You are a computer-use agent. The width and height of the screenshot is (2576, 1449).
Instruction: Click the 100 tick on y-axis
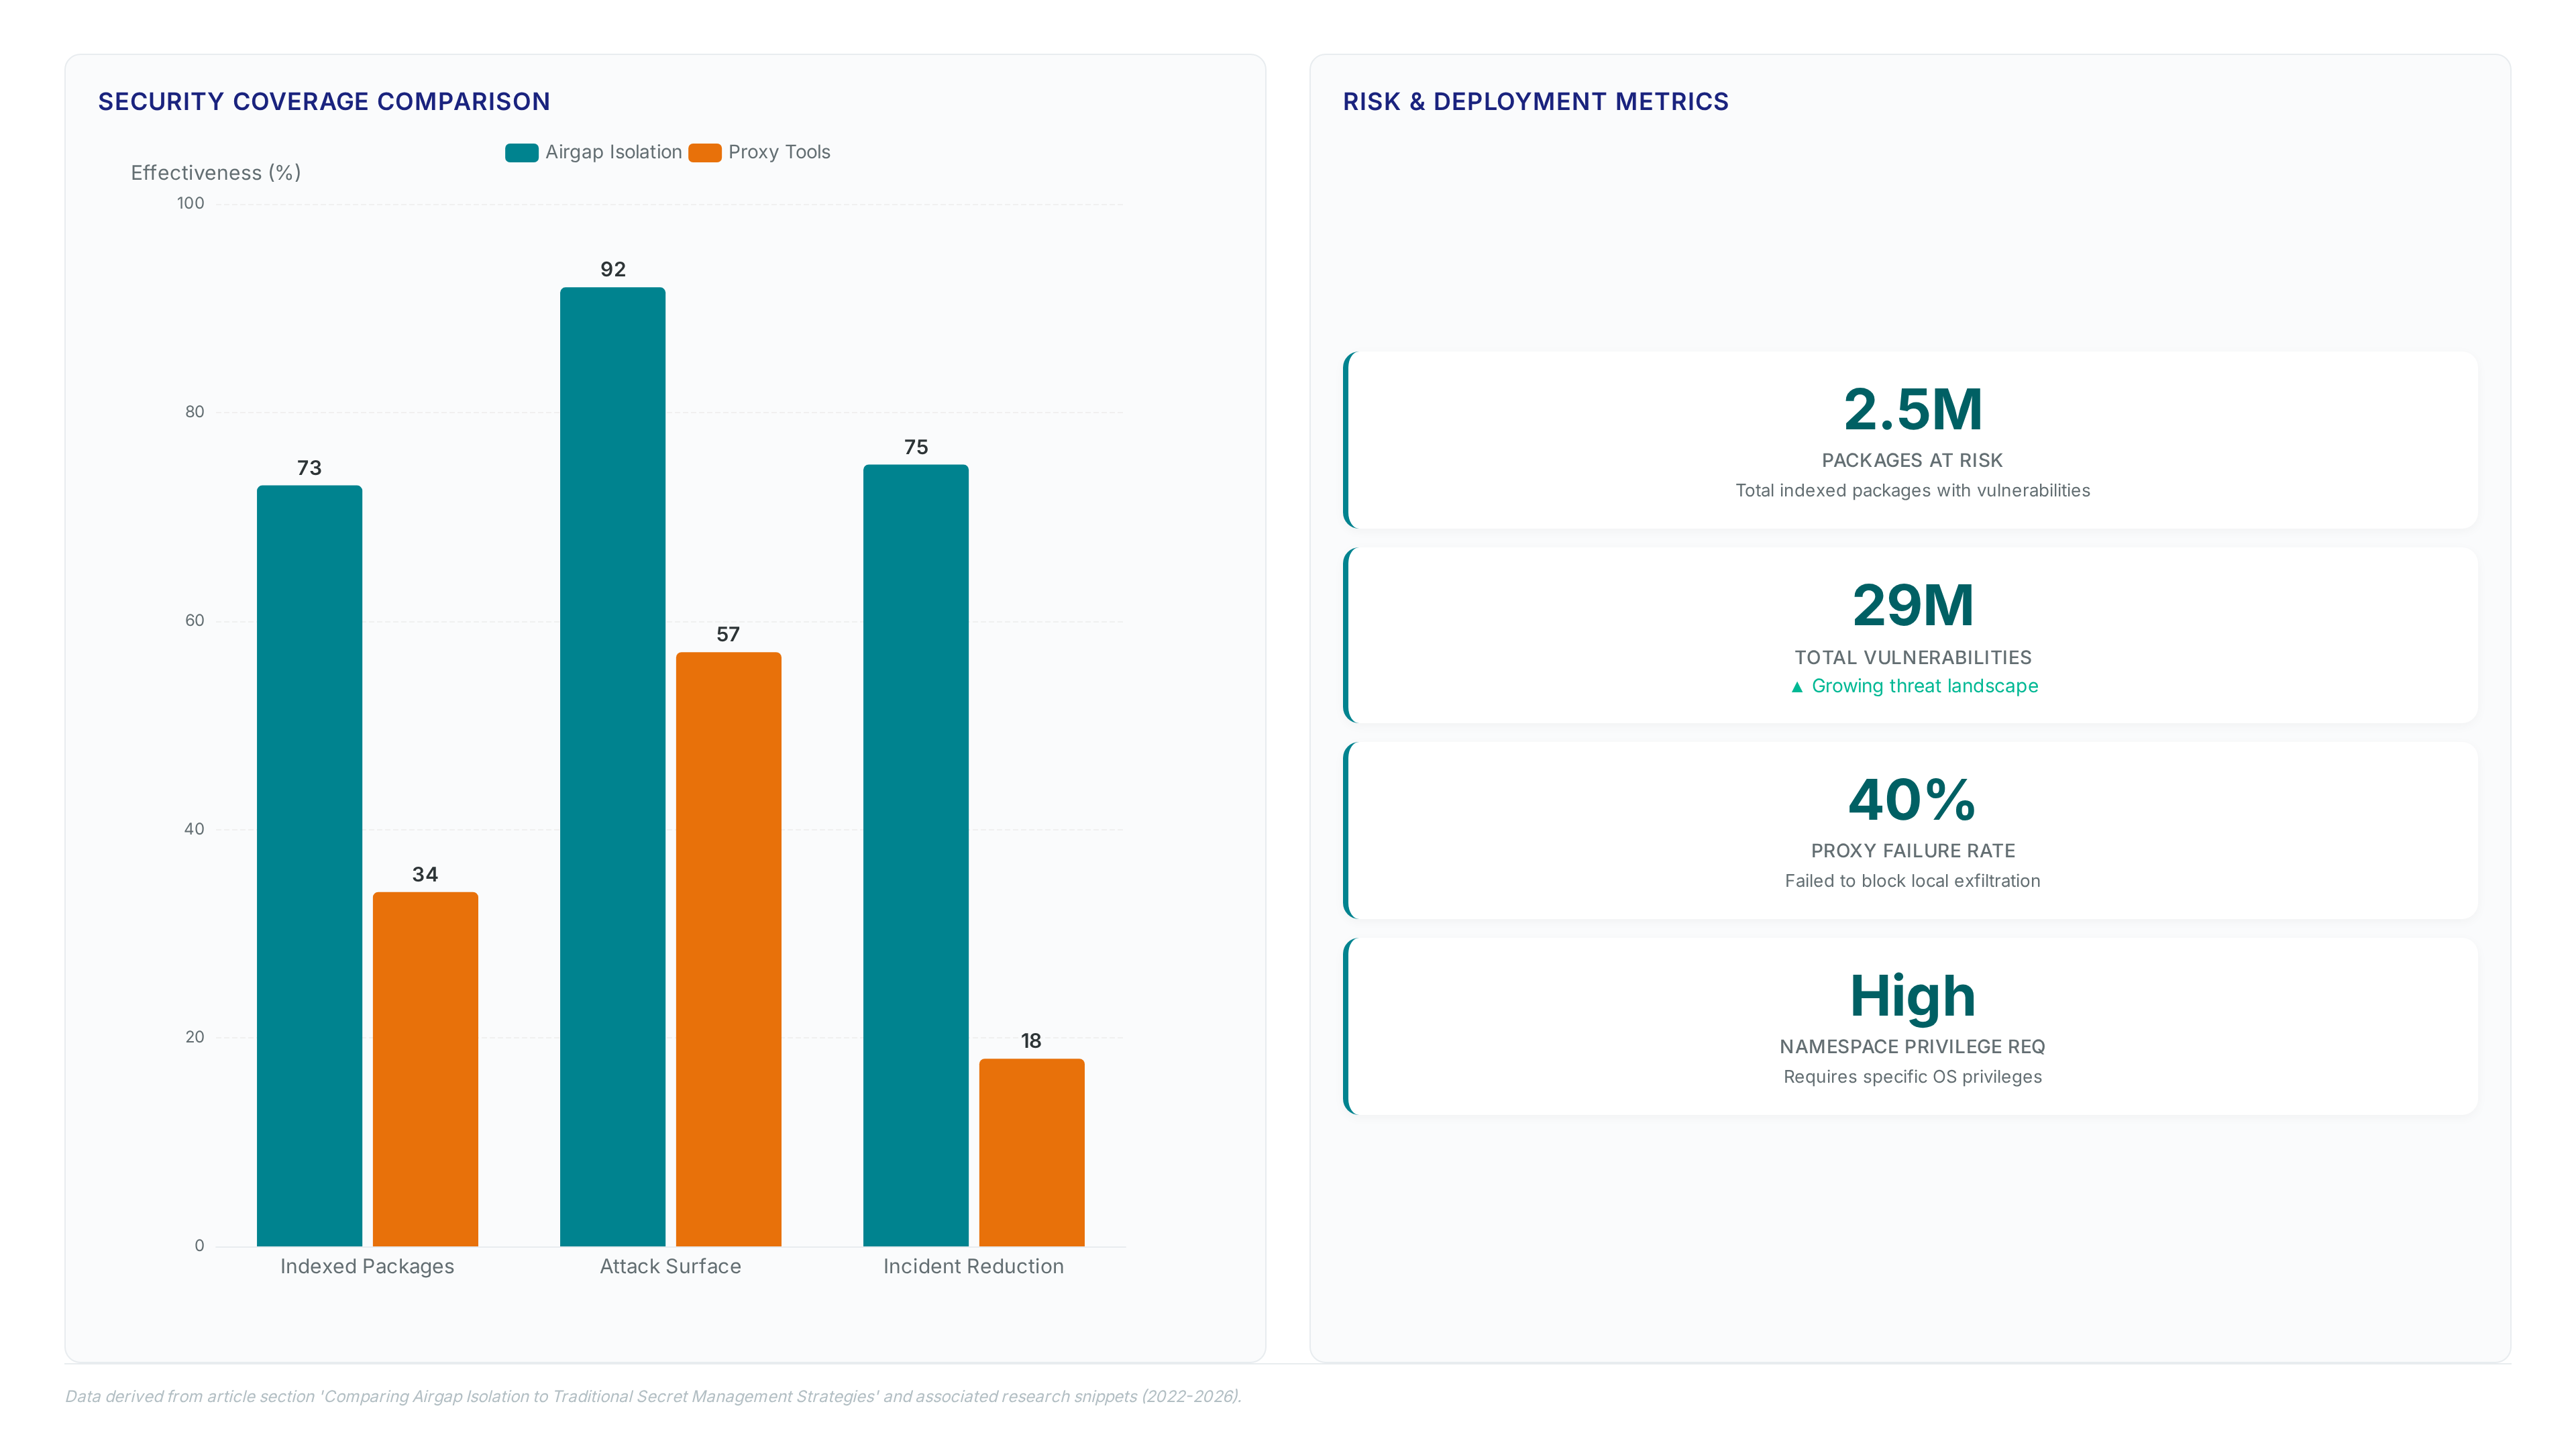[190, 203]
